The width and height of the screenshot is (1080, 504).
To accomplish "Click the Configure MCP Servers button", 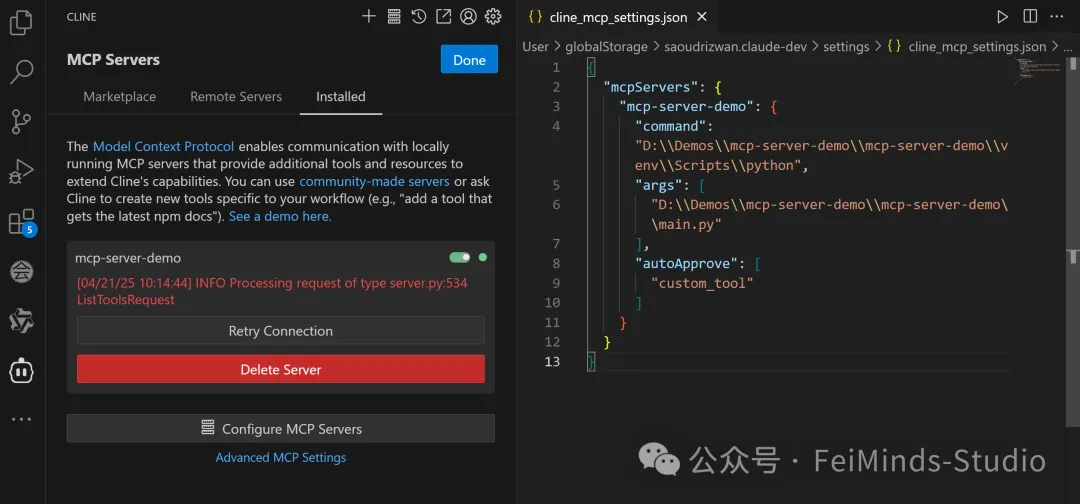I will coord(281,429).
